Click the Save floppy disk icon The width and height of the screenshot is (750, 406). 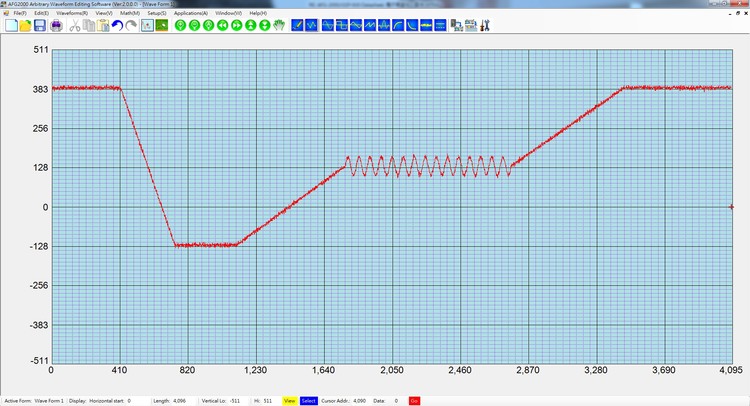click(39, 25)
